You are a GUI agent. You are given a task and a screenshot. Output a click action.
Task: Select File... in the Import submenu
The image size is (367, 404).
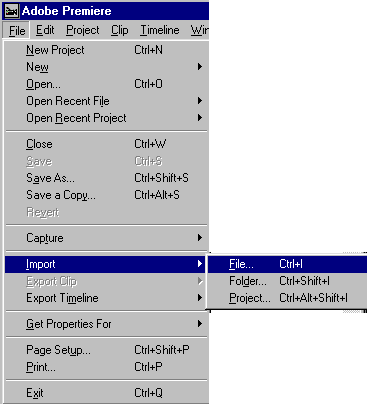point(287,264)
